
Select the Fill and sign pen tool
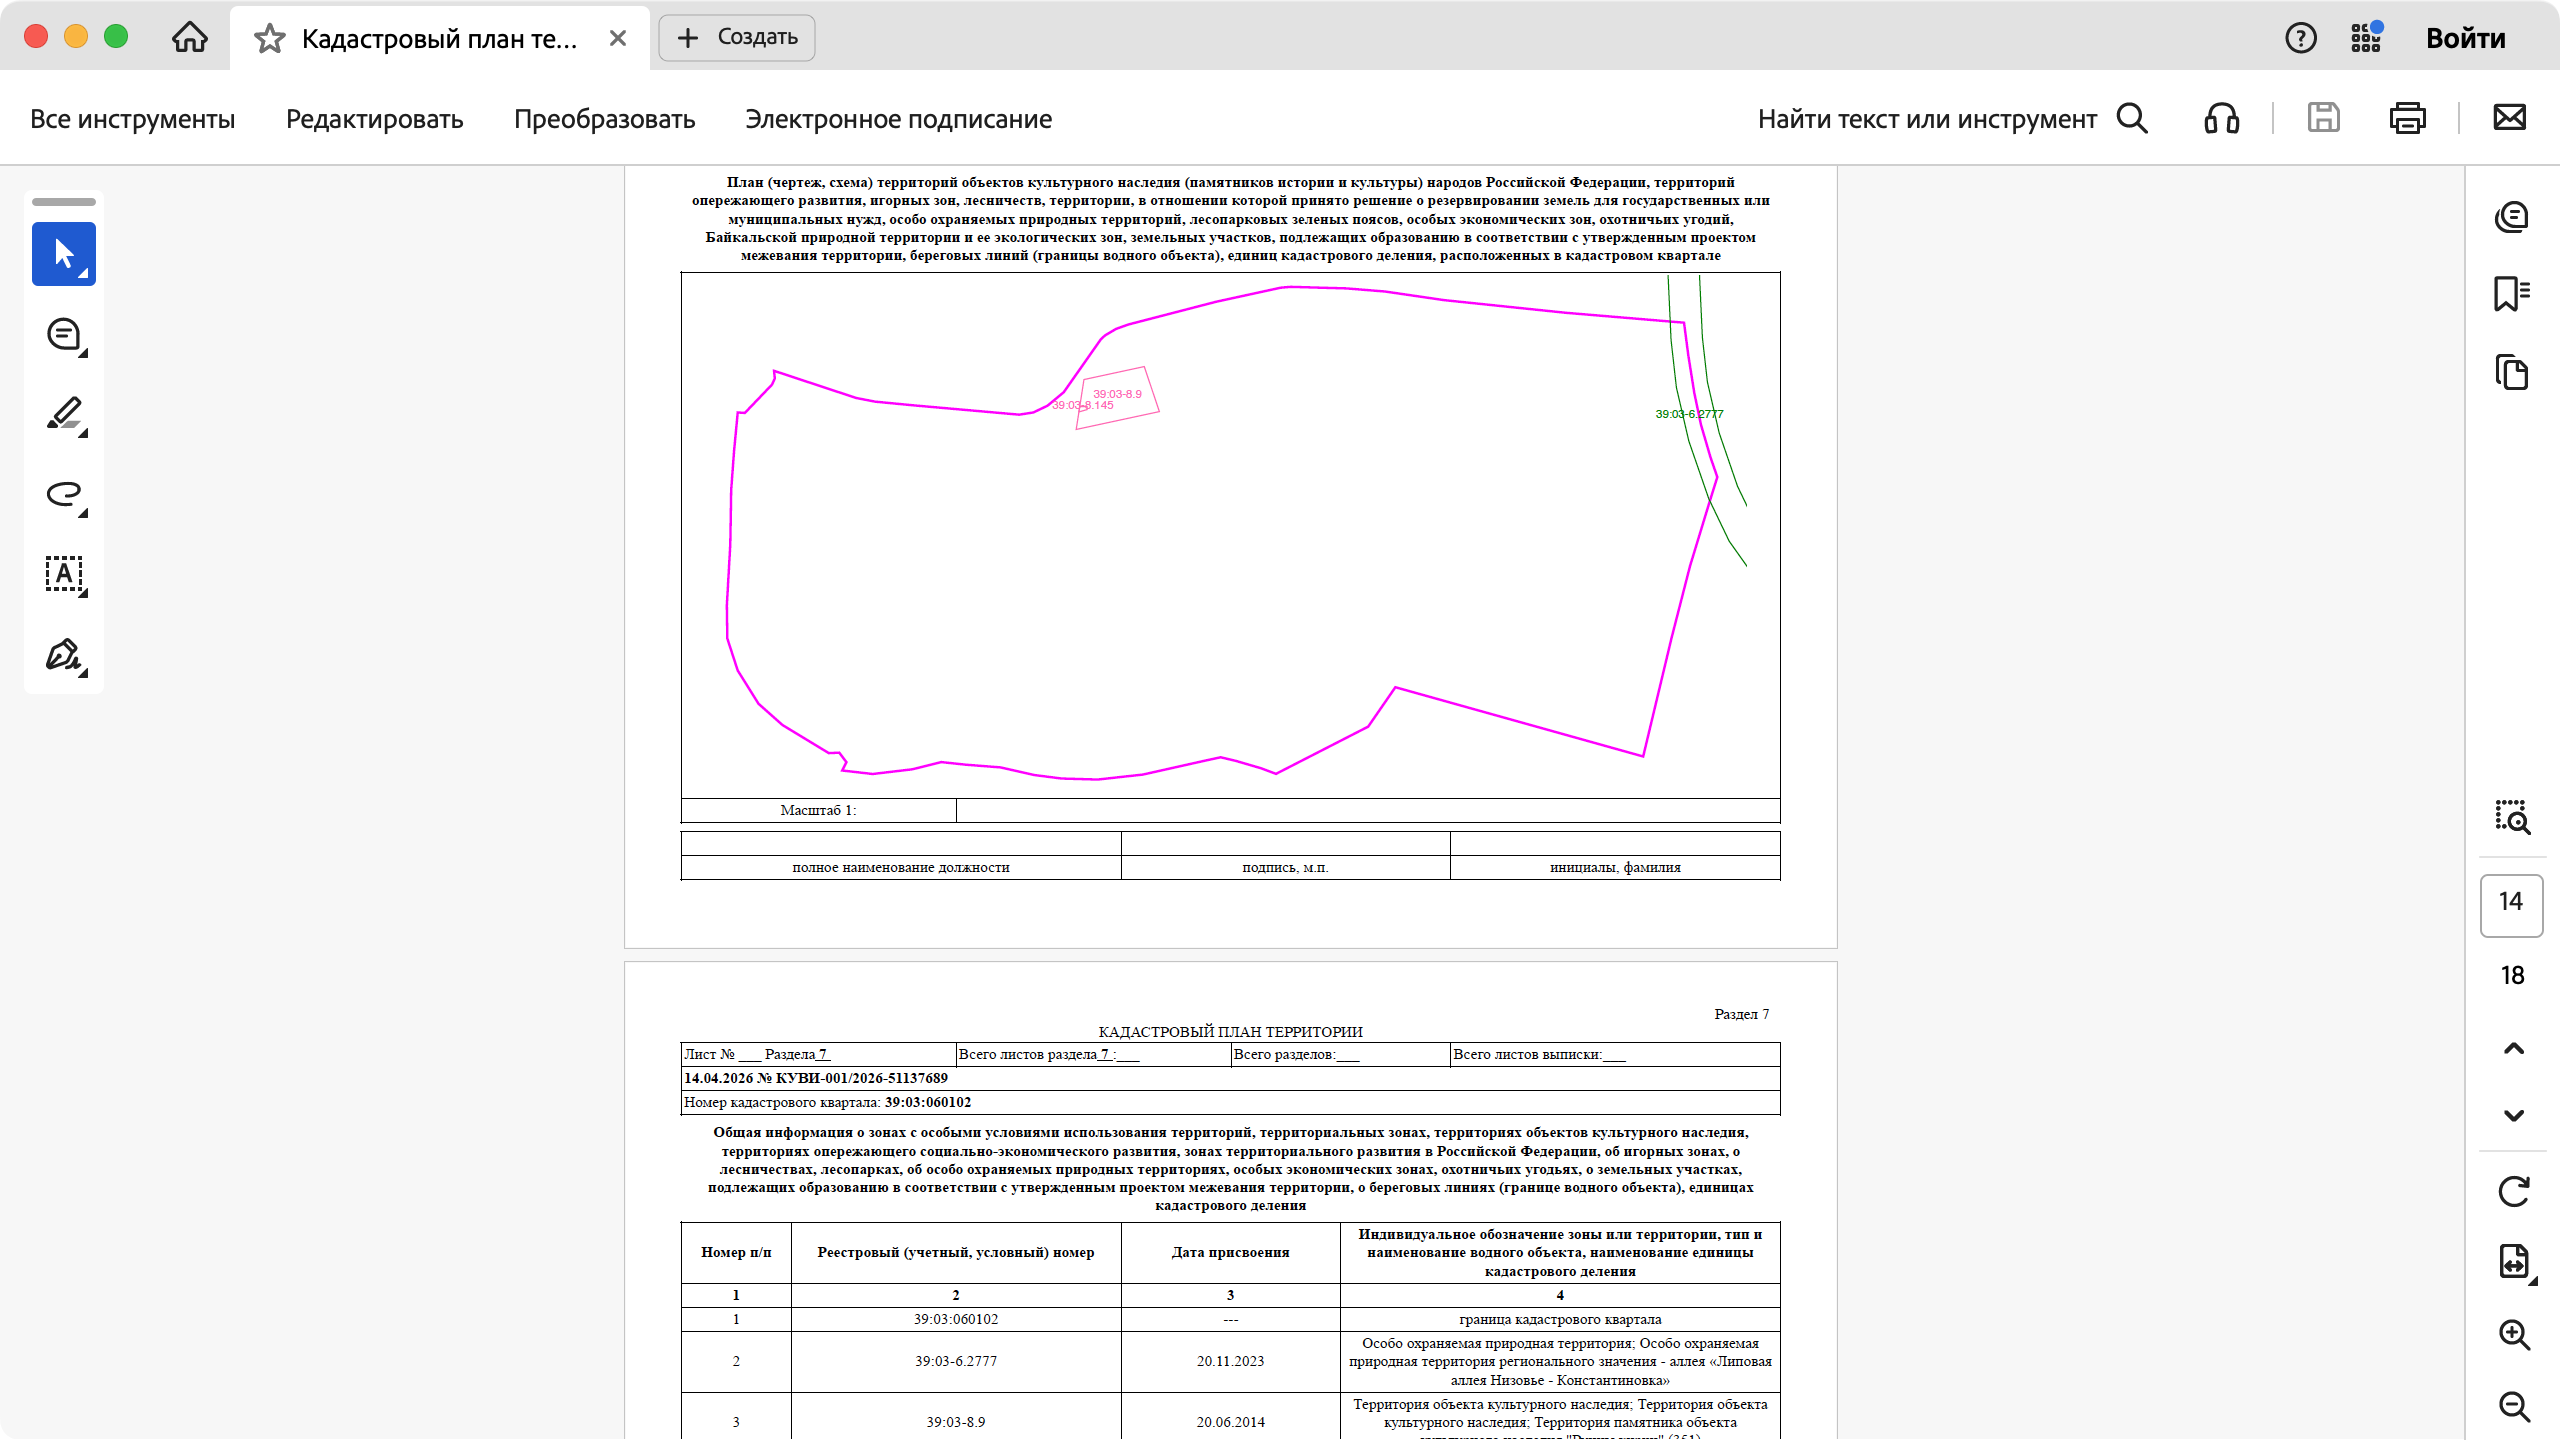64,655
